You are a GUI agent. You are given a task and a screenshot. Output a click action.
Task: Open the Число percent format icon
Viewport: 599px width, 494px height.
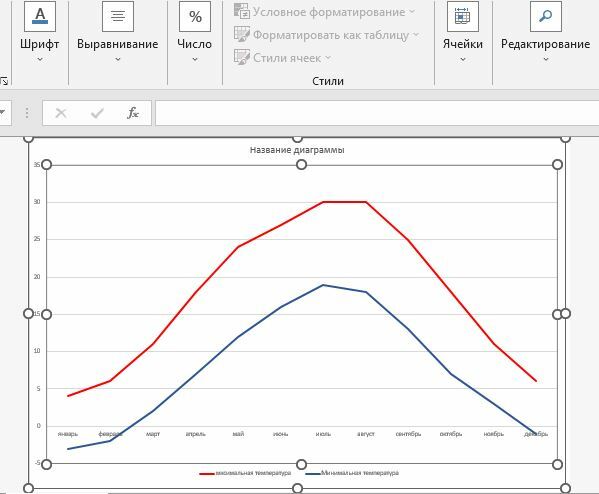[195, 16]
